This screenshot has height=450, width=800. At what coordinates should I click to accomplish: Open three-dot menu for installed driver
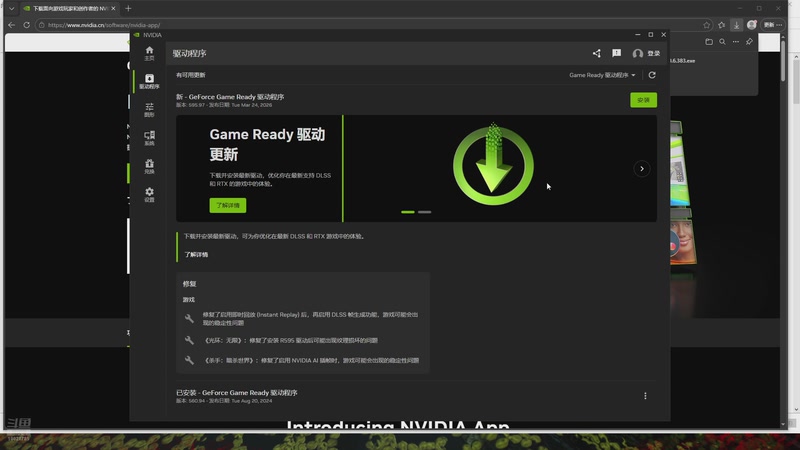(645, 396)
